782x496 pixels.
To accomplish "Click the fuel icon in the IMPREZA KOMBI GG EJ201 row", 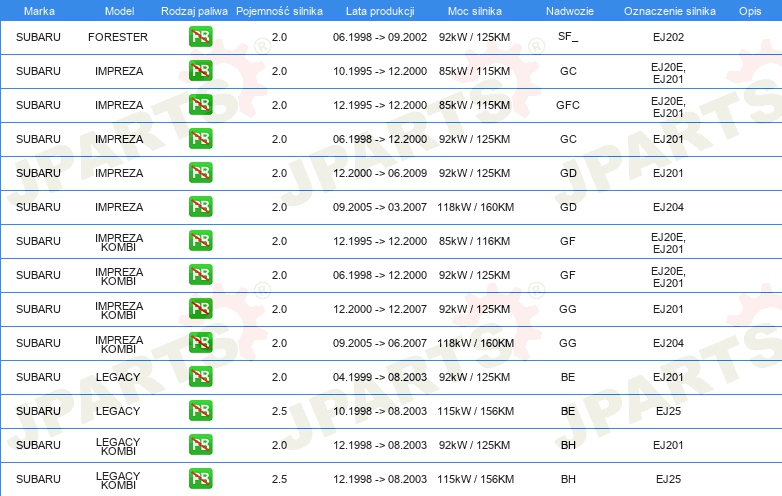I will (x=200, y=309).
